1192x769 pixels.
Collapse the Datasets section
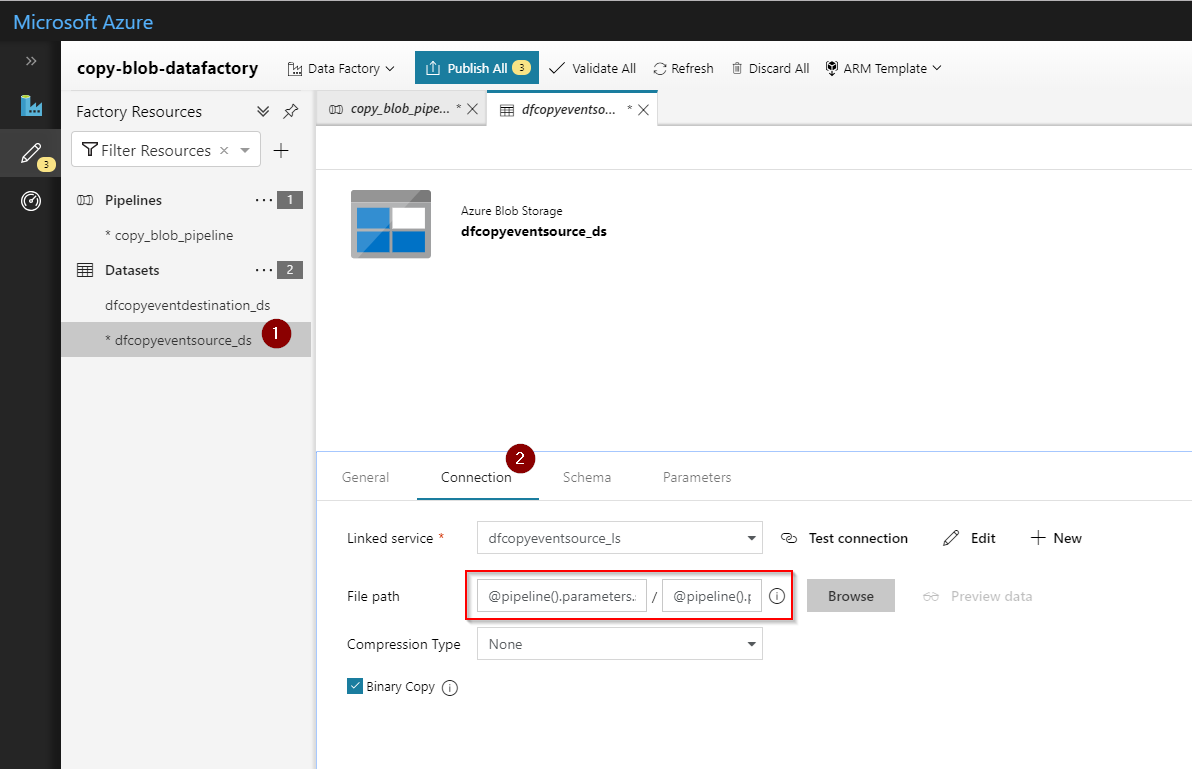(132, 270)
